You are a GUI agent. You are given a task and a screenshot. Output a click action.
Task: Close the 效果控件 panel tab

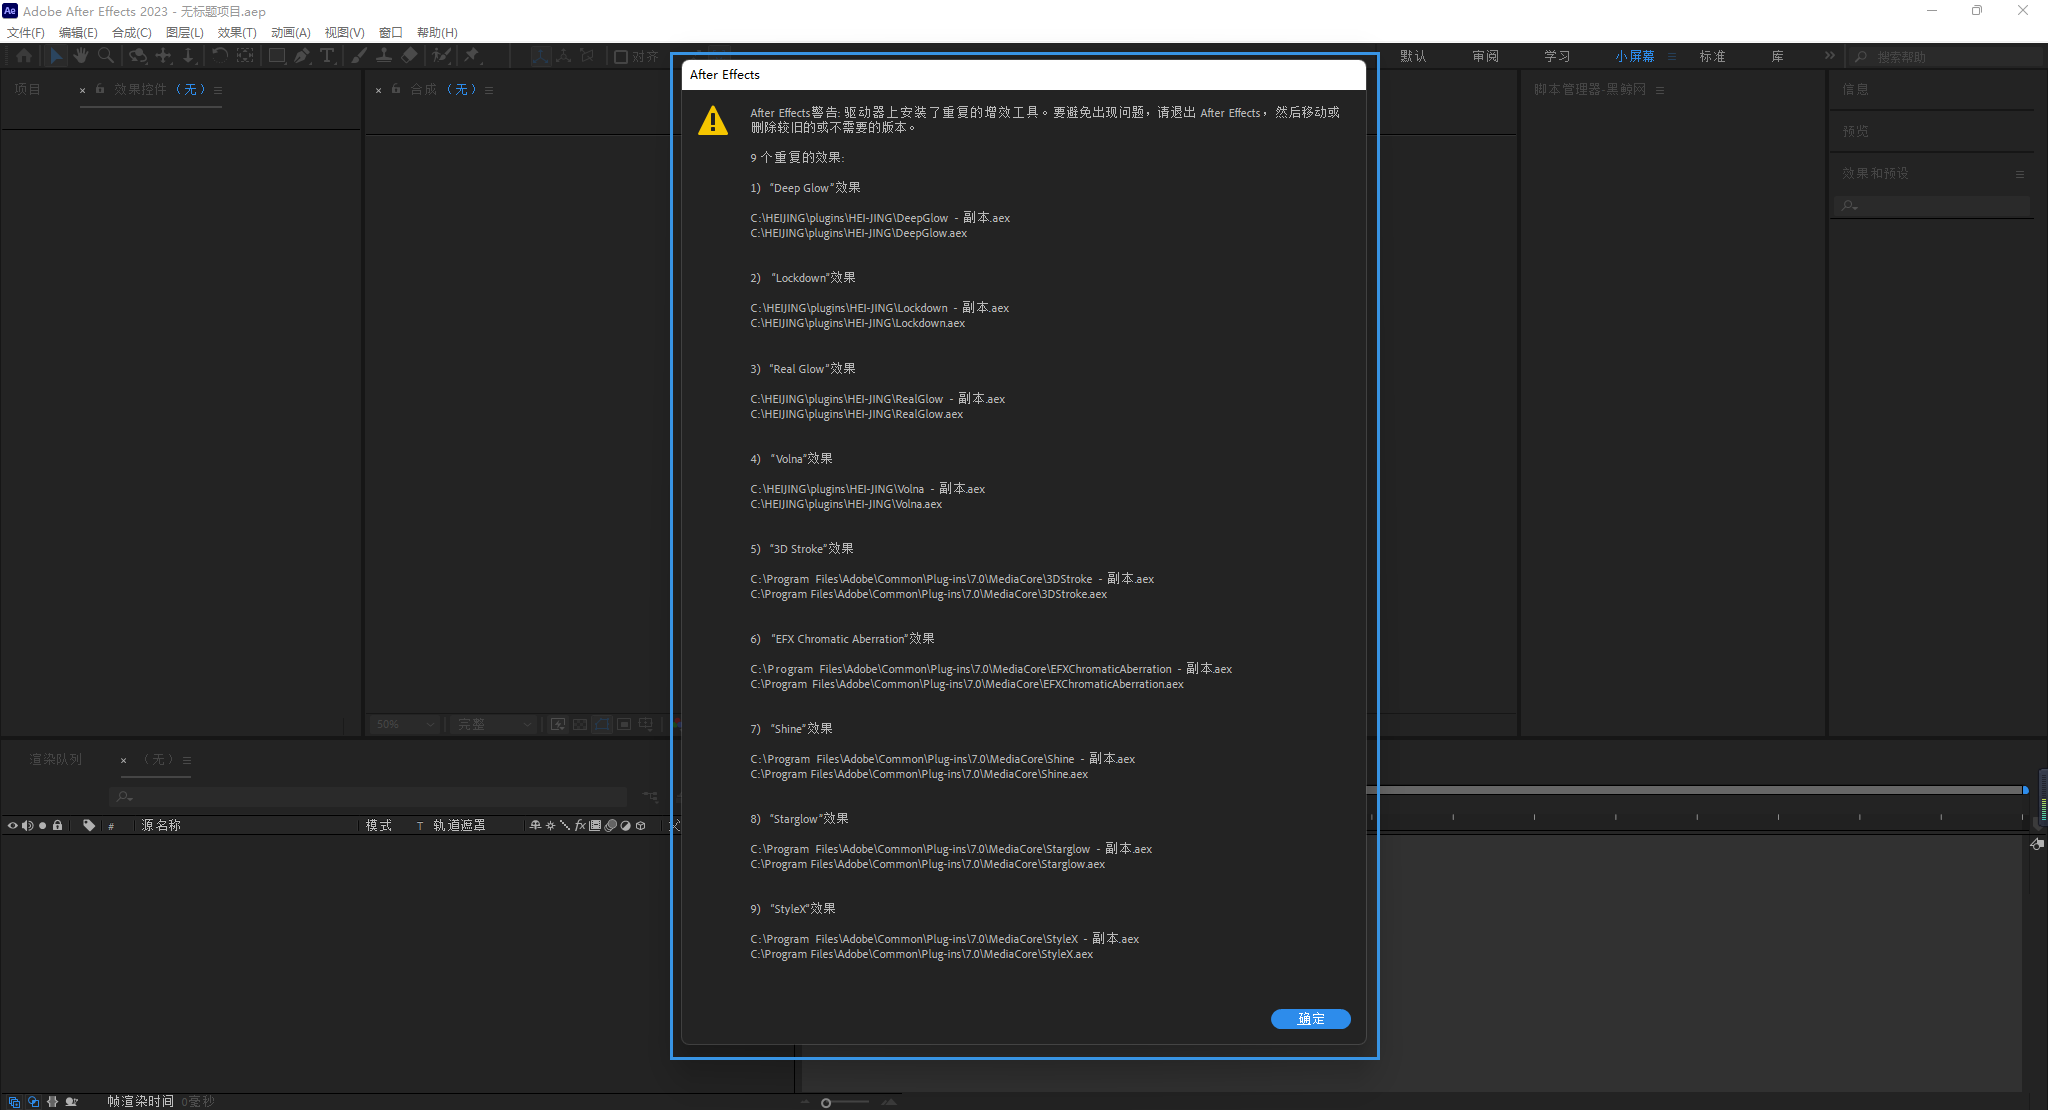pyautogui.click(x=82, y=90)
